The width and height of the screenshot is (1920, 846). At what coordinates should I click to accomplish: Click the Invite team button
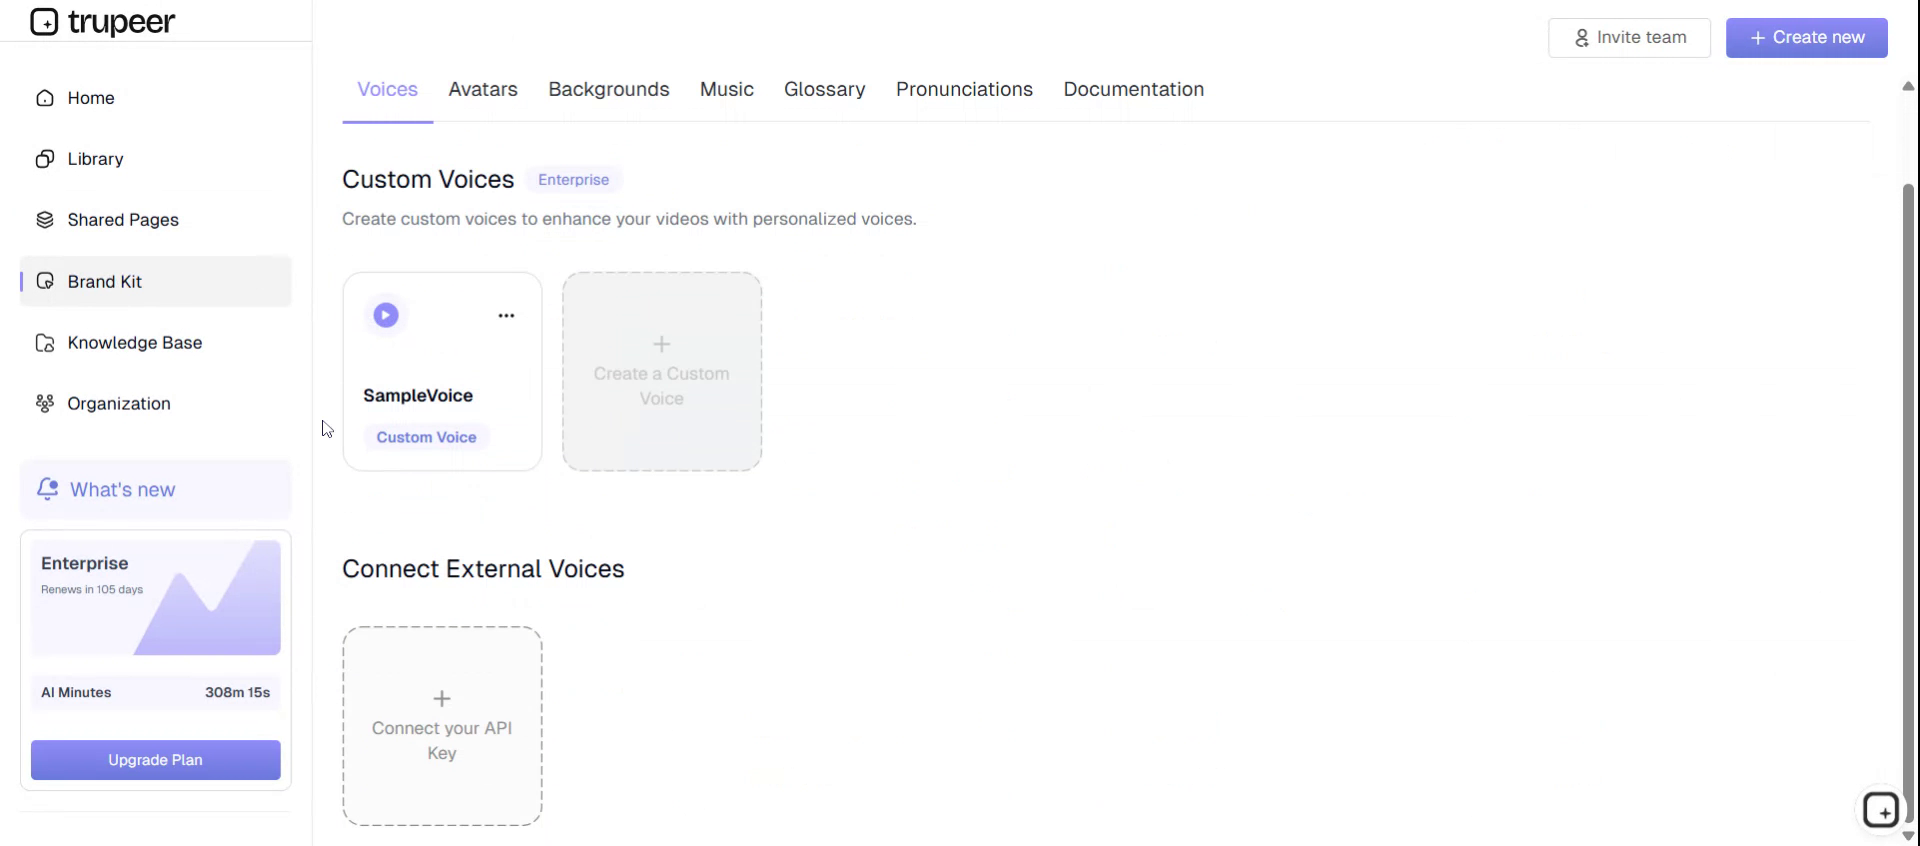[1629, 38]
